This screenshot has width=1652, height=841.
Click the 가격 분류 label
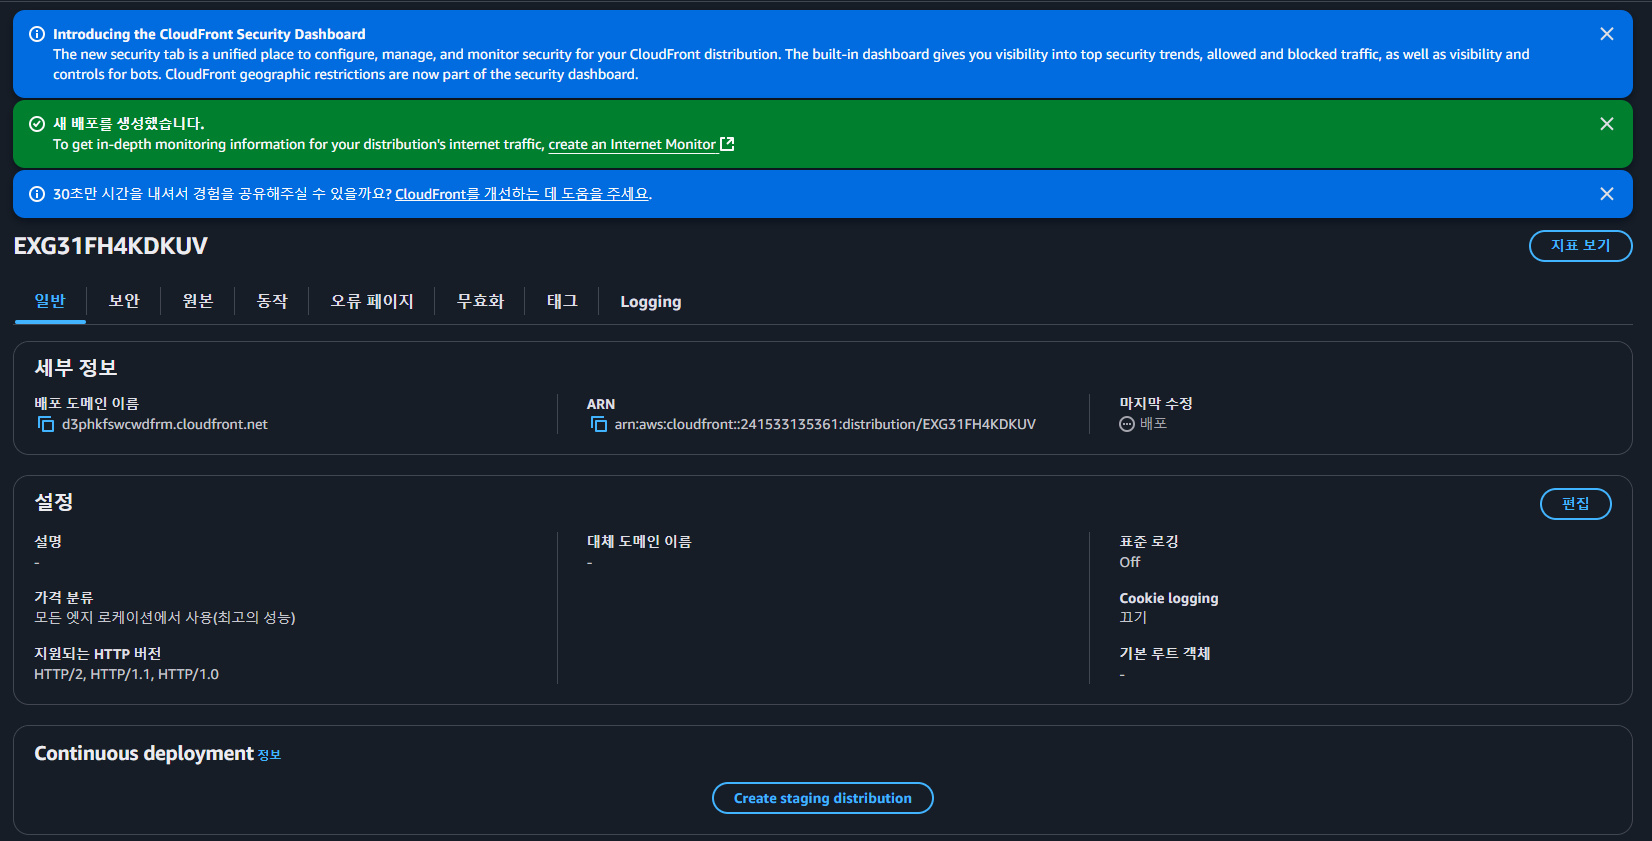click(x=64, y=597)
